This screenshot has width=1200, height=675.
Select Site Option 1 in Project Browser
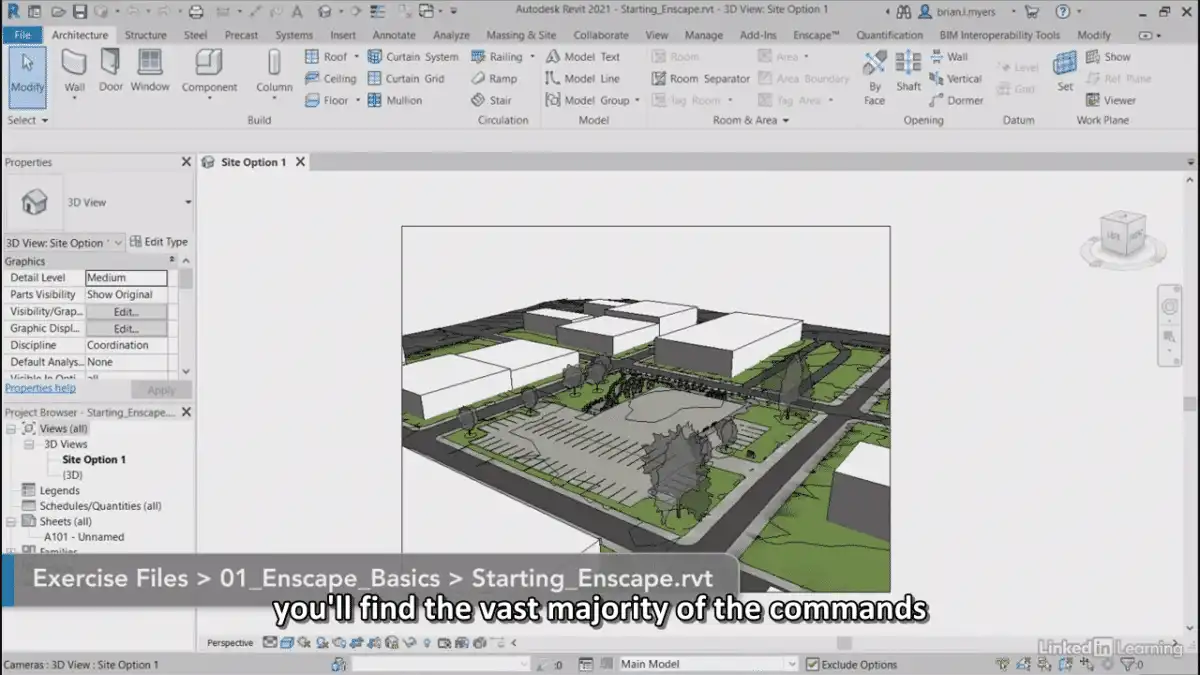(x=94, y=460)
